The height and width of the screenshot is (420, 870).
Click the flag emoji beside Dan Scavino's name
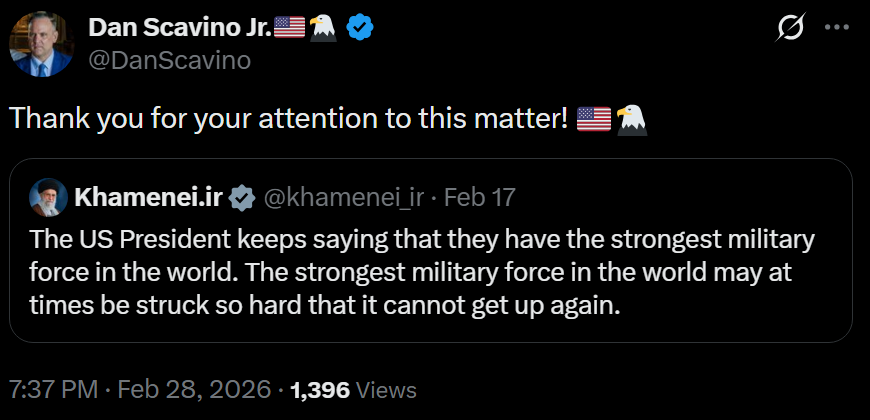(x=288, y=28)
